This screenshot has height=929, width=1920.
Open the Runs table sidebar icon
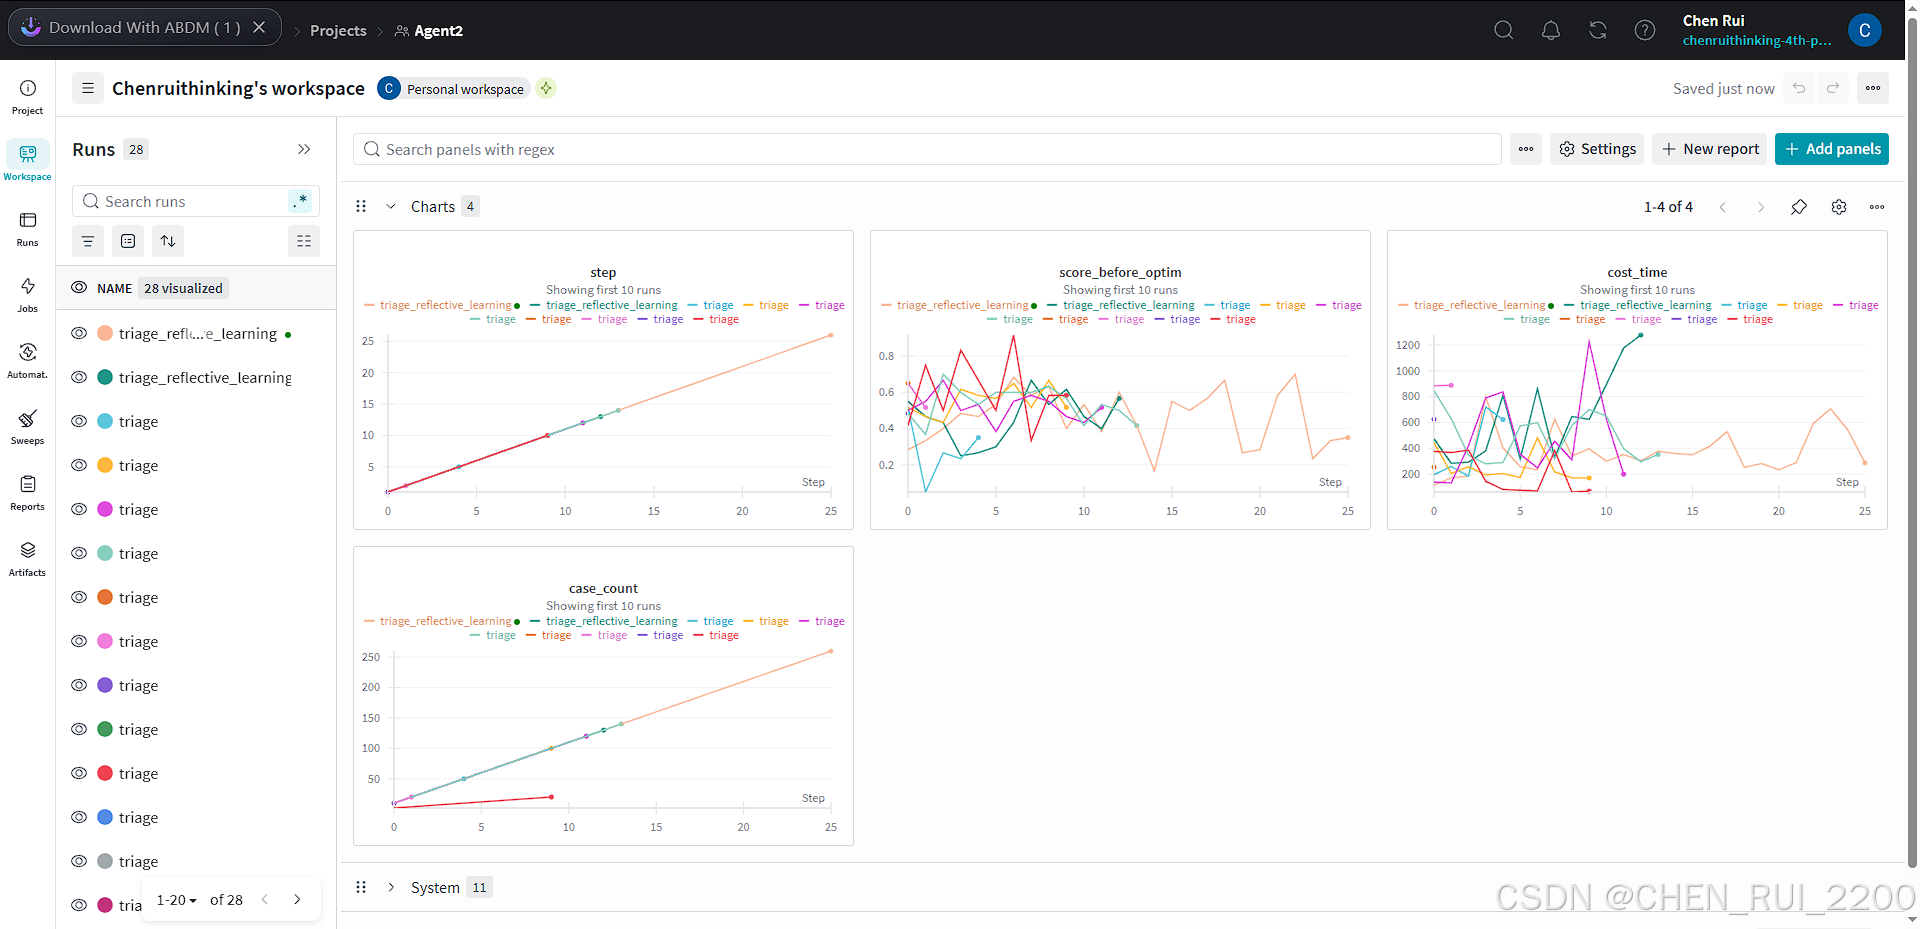[x=28, y=229]
